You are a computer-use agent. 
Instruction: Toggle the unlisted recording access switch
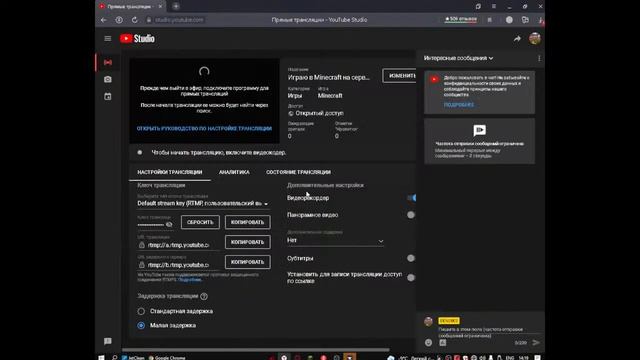(x=411, y=278)
